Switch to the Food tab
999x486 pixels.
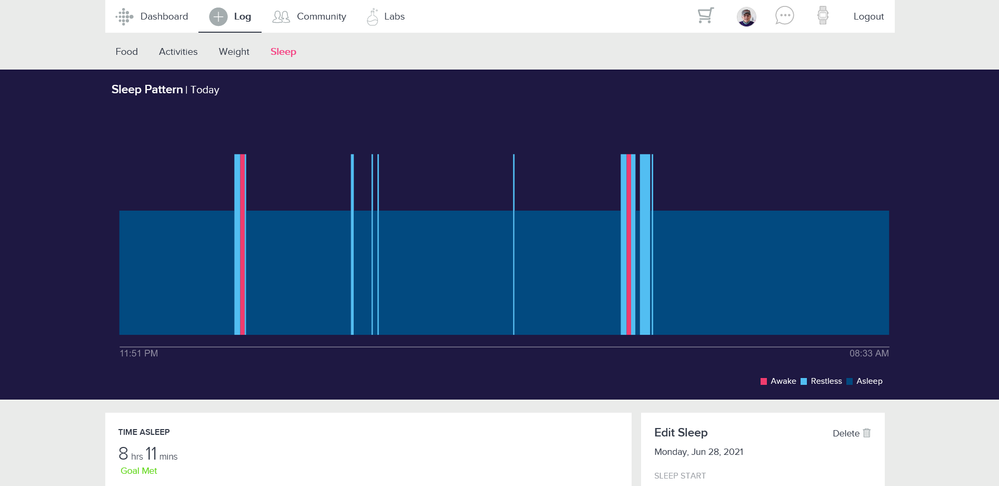point(127,52)
